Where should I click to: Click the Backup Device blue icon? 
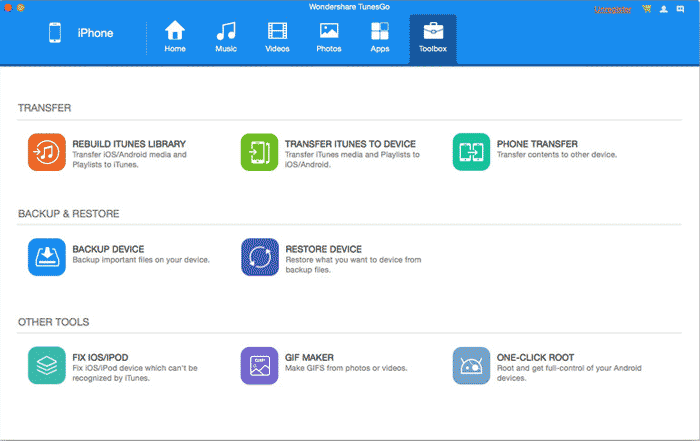(47, 257)
